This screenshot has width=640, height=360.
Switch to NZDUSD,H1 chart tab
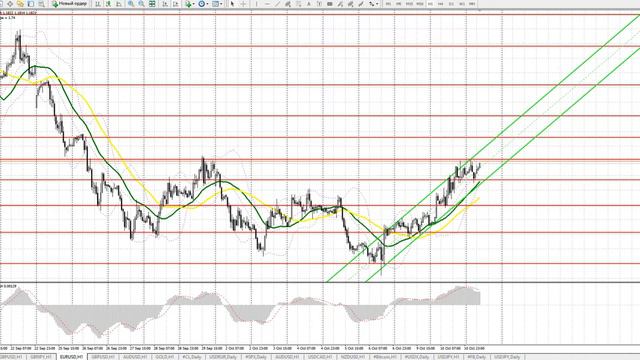(353, 357)
